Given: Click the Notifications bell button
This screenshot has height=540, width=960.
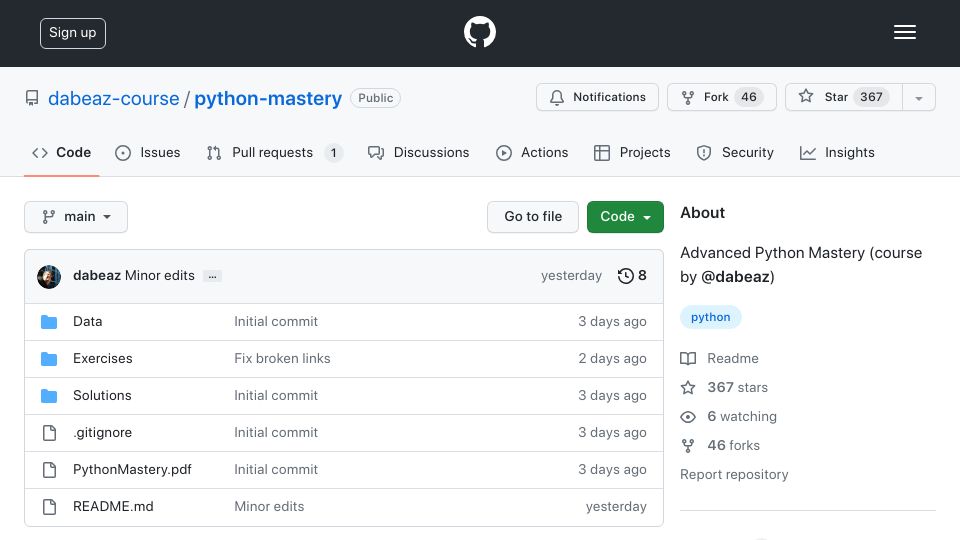Looking at the screenshot, I should pyautogui.click(x=597, y=97).
